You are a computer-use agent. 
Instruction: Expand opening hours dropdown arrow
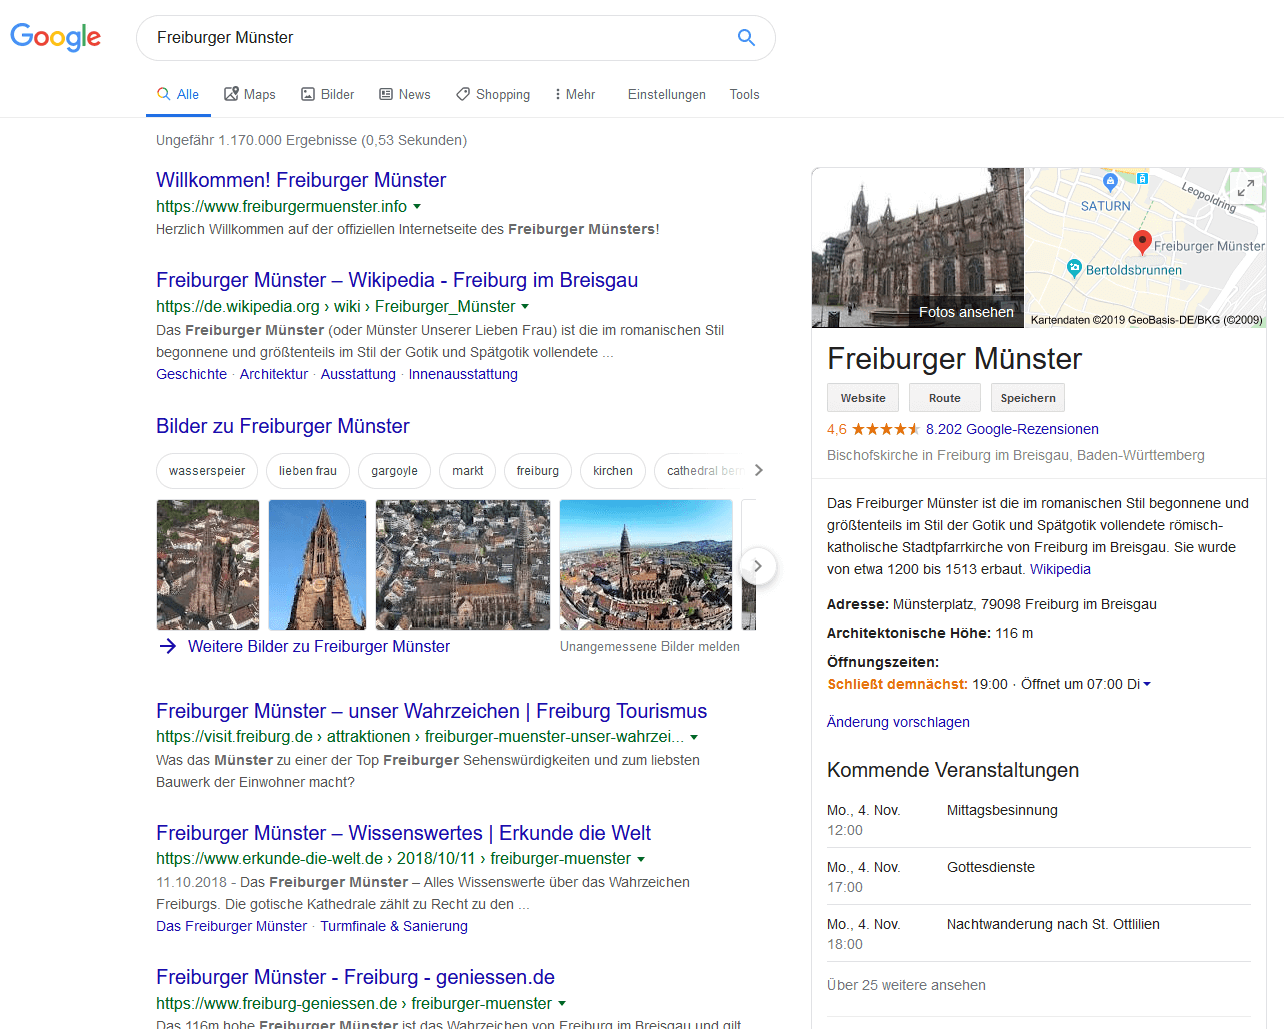coord(1147,684)
